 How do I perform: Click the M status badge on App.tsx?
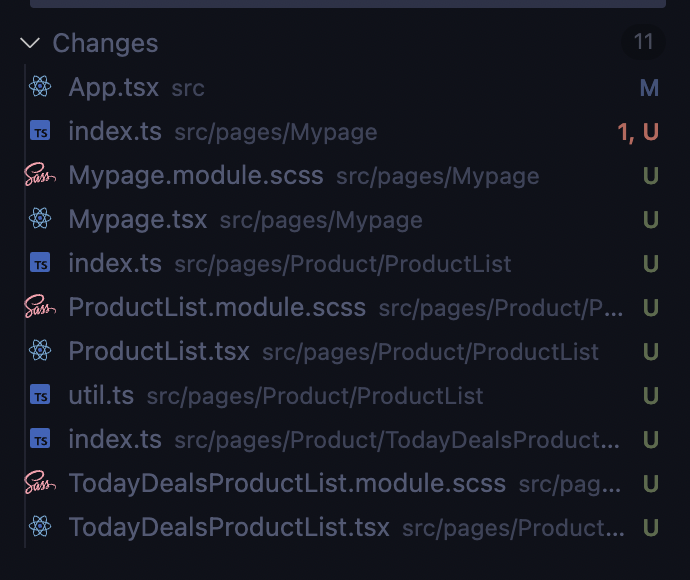point(649,88)
